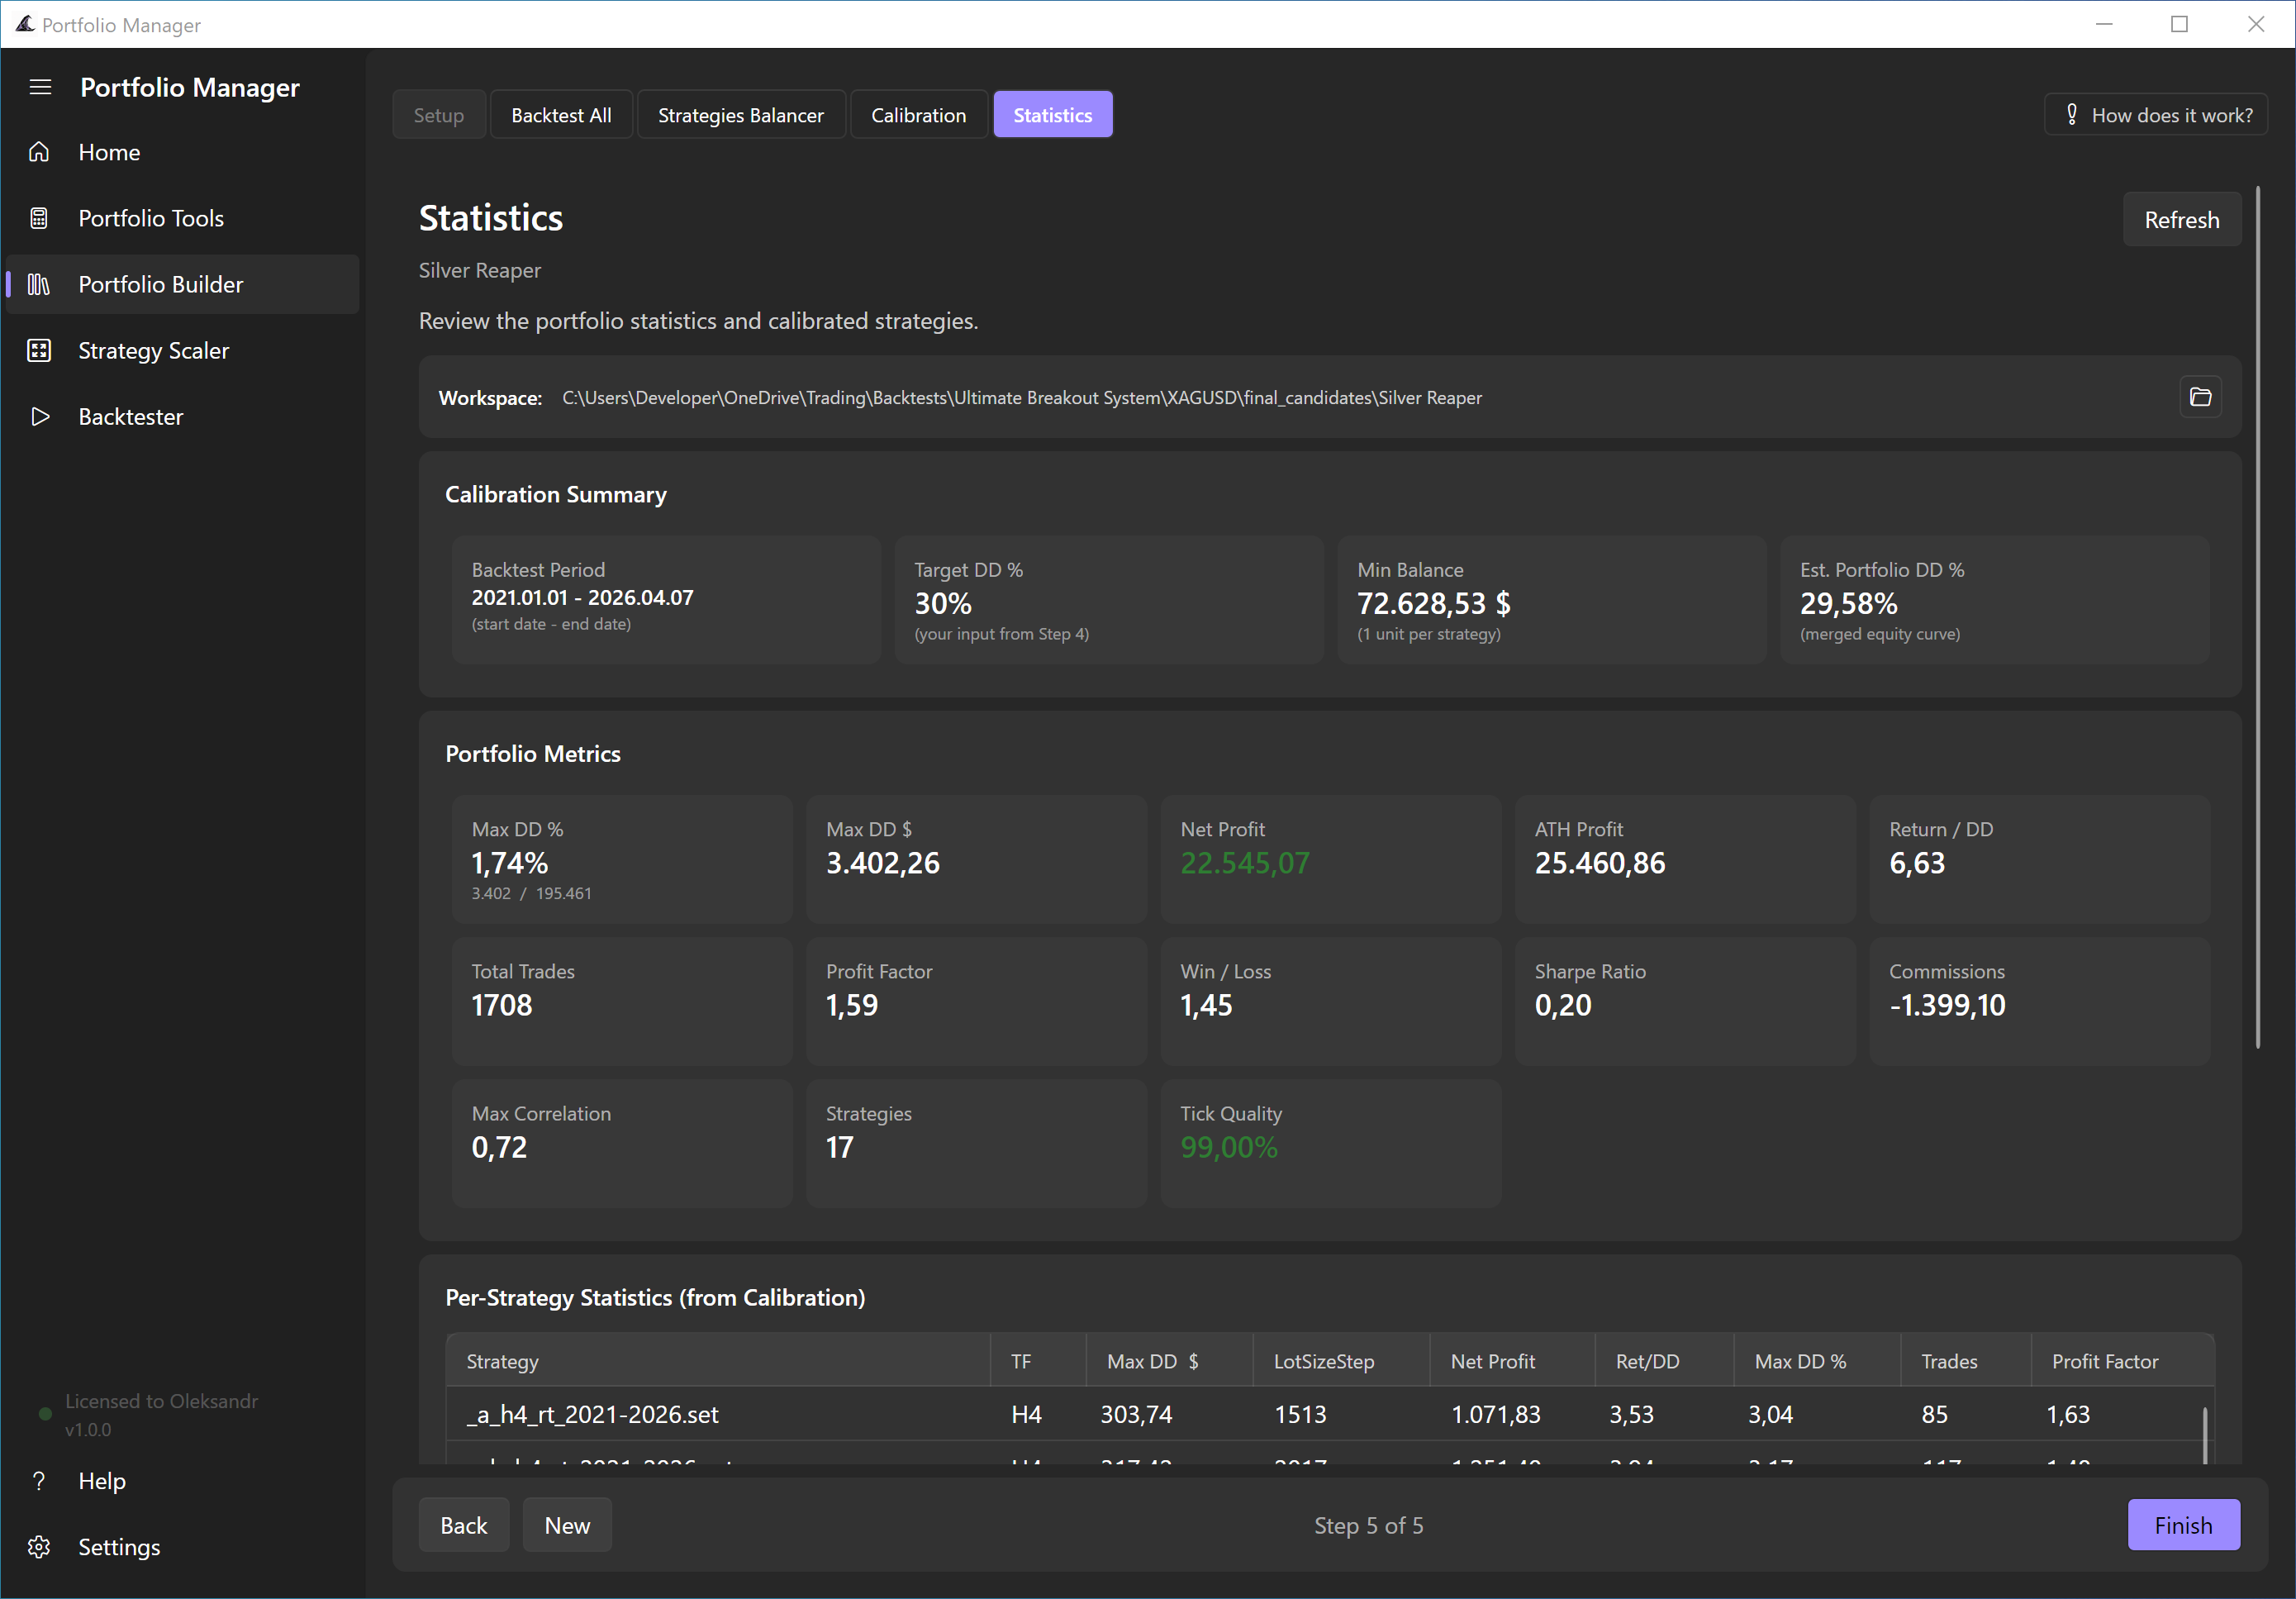This screenshot has width=2296, height=1599.
Task: Click the main page vertical scrollbar
Action: click(2258, 617)
